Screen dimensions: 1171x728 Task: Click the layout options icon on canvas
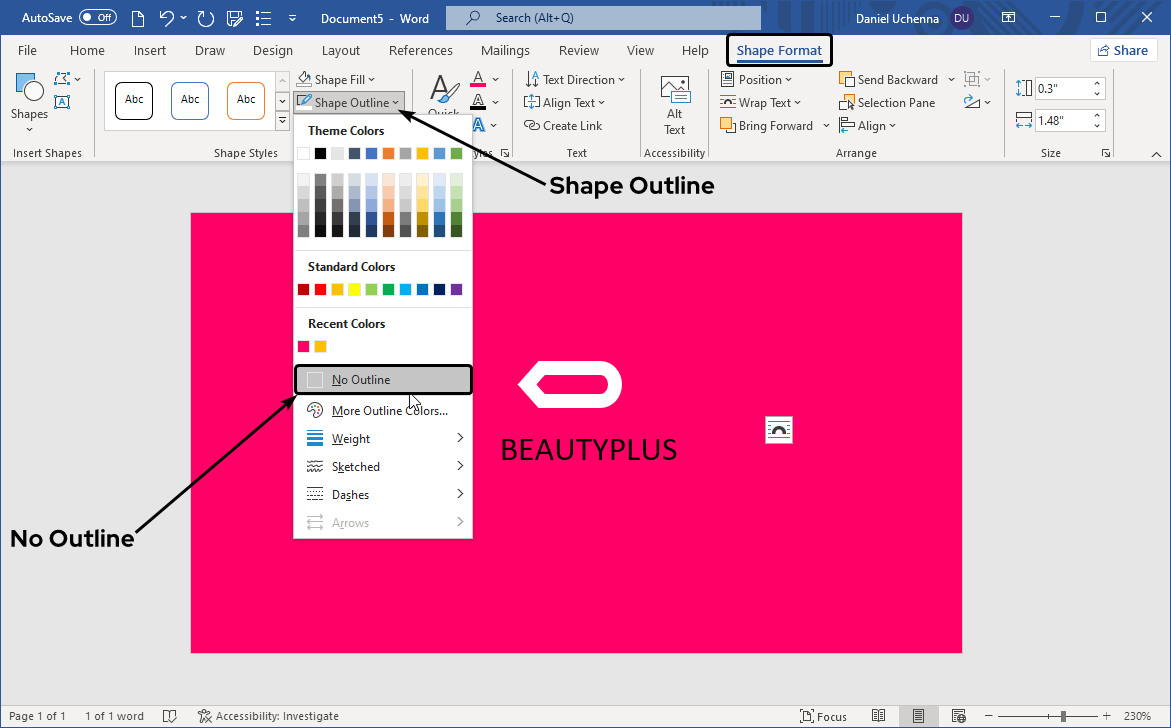pos(779,430)
